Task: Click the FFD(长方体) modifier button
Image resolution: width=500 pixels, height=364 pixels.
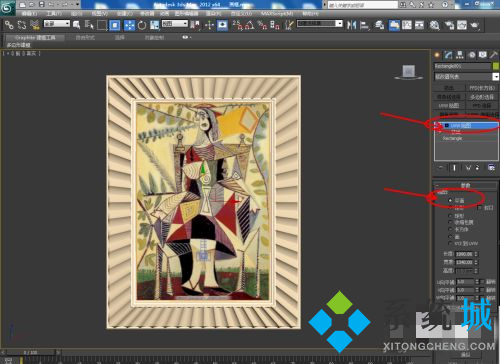Action: coord(482,88)
